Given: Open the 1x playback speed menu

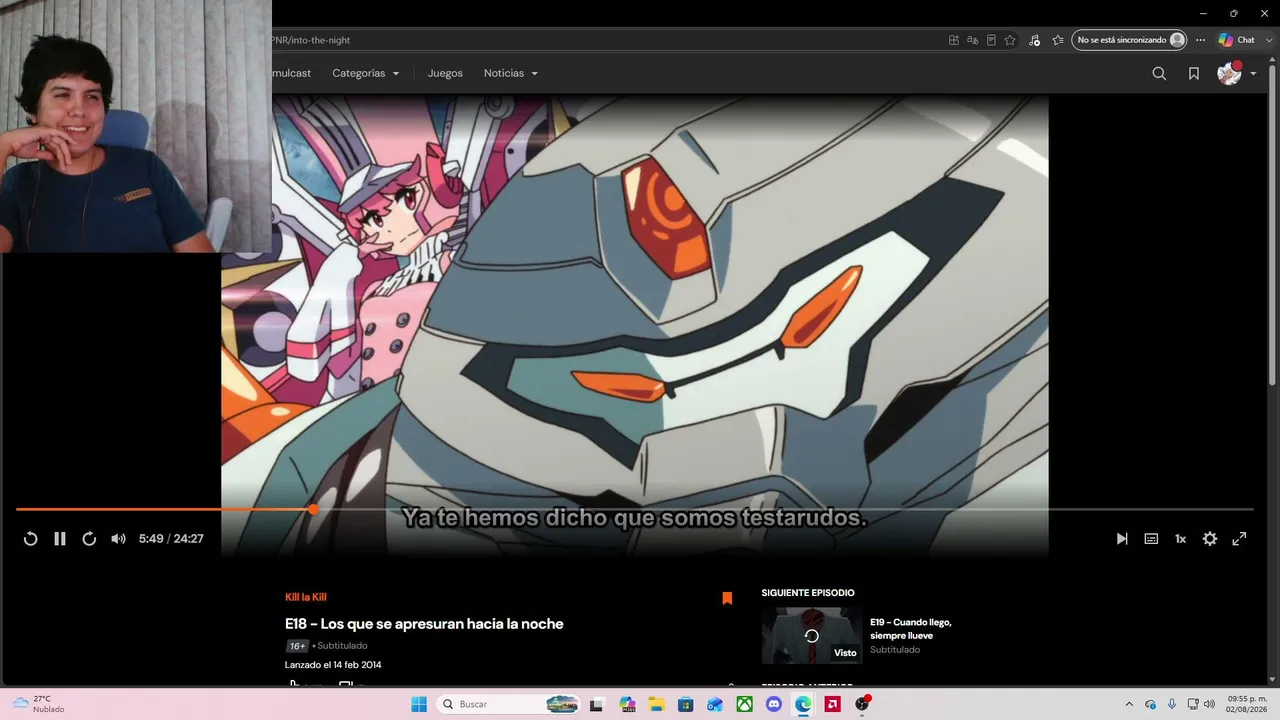Looking at the screenshot, I should [1180, 539].
